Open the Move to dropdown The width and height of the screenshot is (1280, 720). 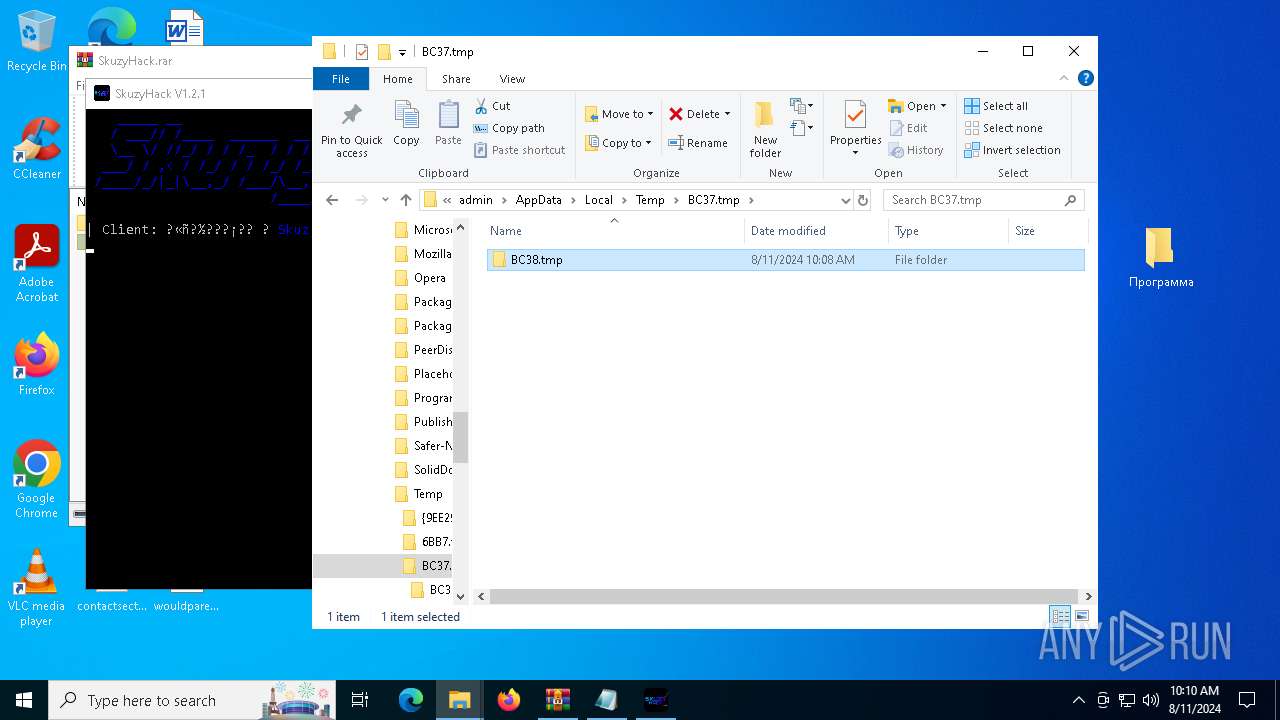click(x=619, y=114)
